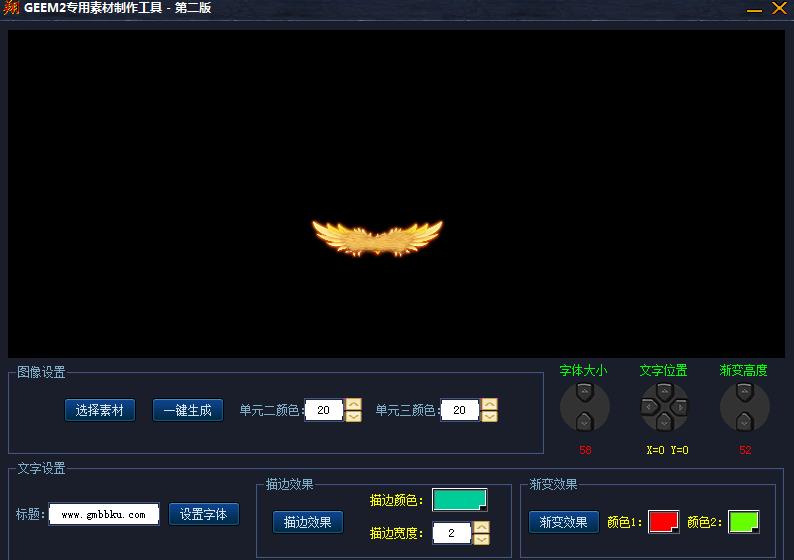Click the 选择素材 button
Screen dimensions: 794x560
pos(100,410)
